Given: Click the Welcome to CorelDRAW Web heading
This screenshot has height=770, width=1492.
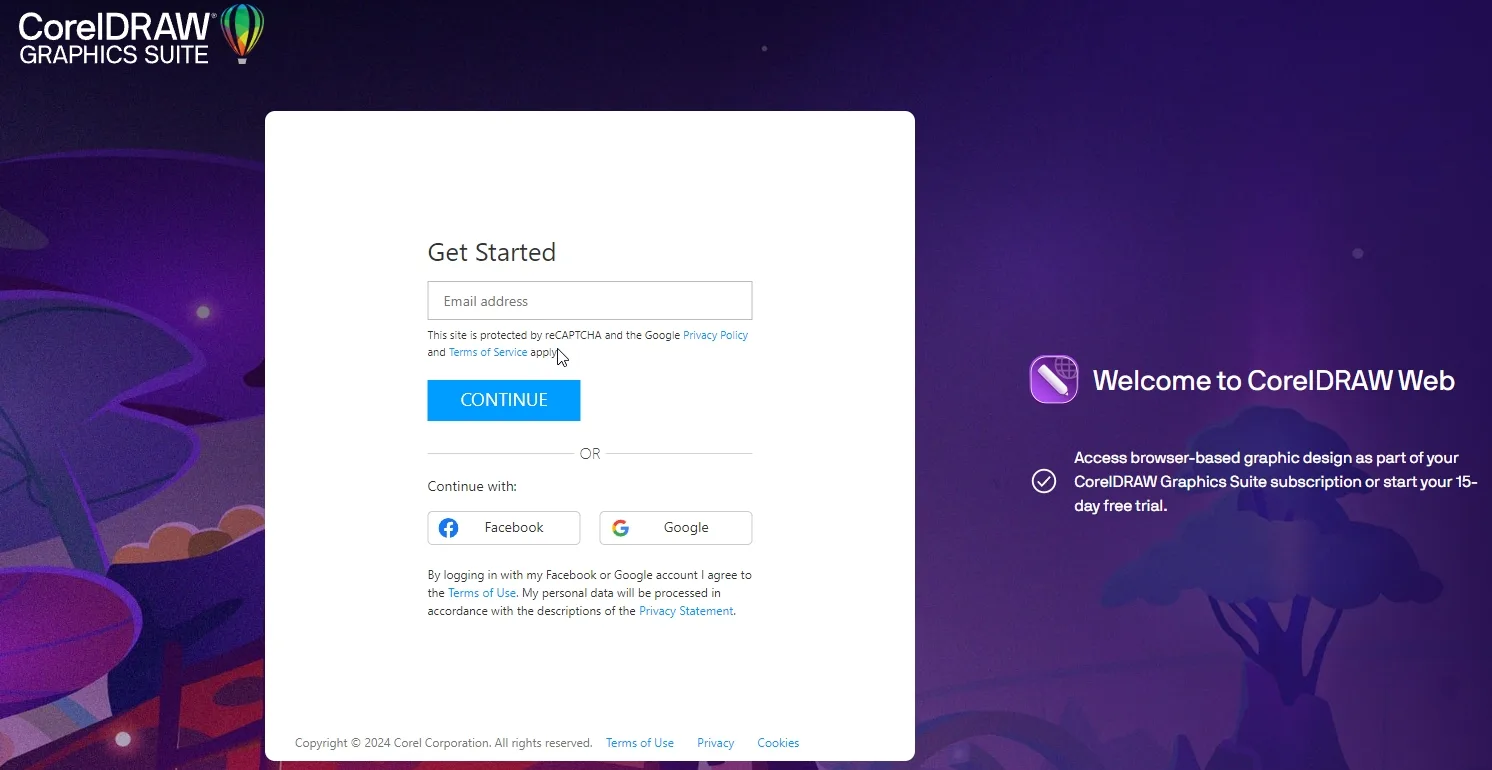Looking at the screenshot, I should click(1274, 380).
